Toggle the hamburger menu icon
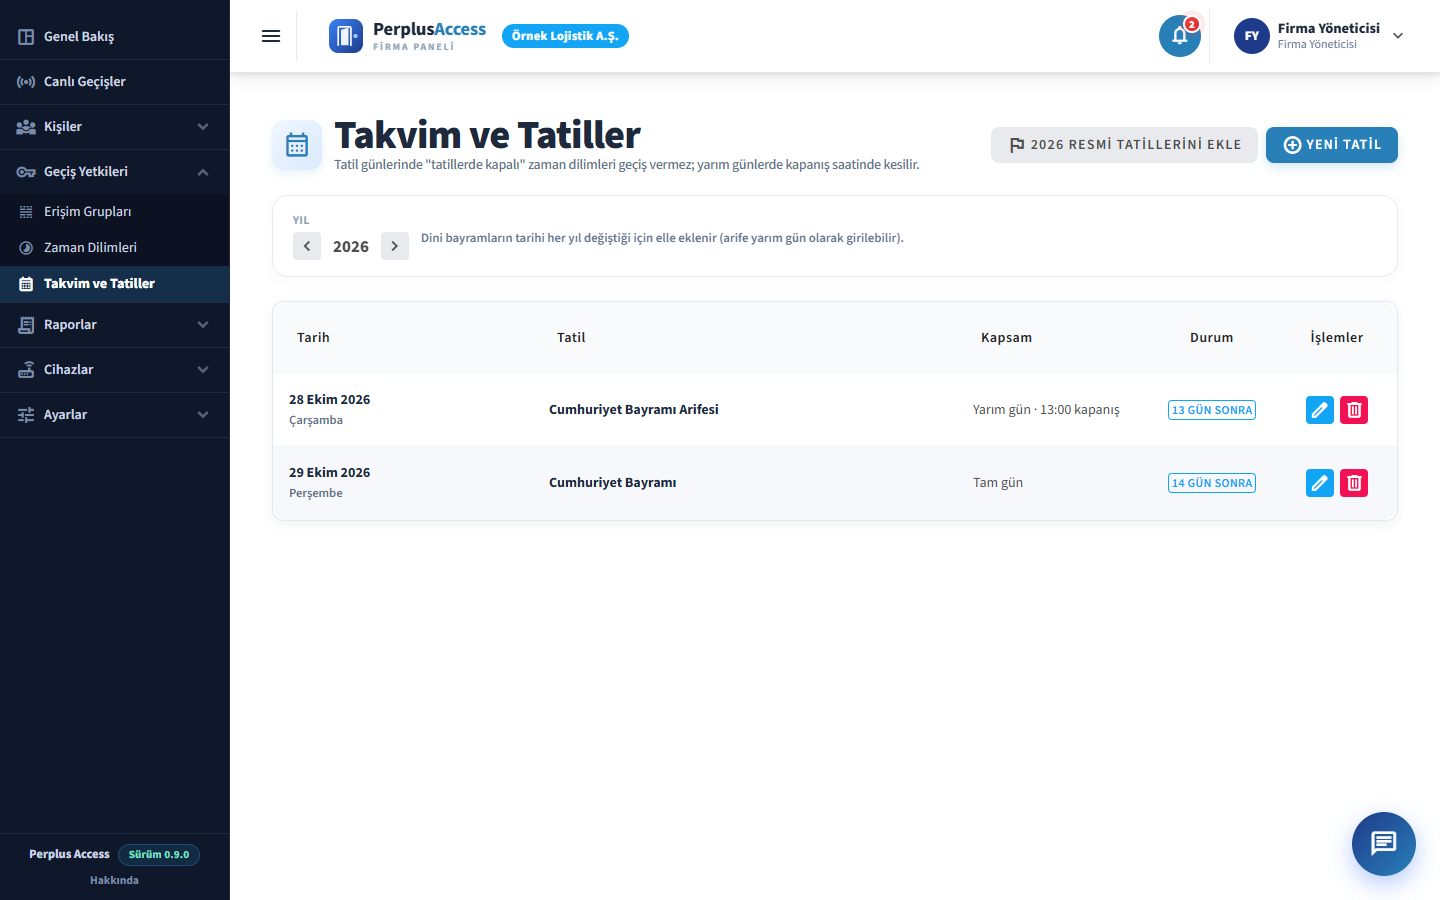 tap(271, 36)
